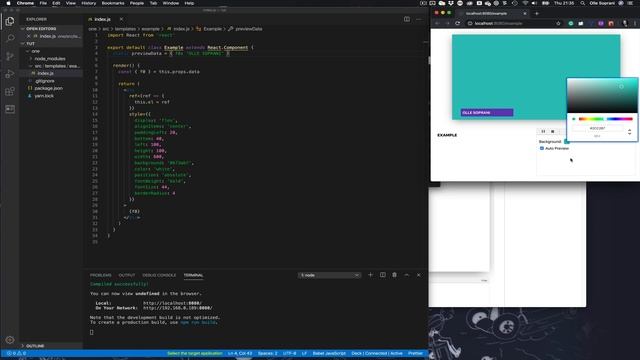Image resolution: width=640 pixels, height=360 pixels.
Task: Open the File menu
Action: pyautogui.click(x=43, y=3)
